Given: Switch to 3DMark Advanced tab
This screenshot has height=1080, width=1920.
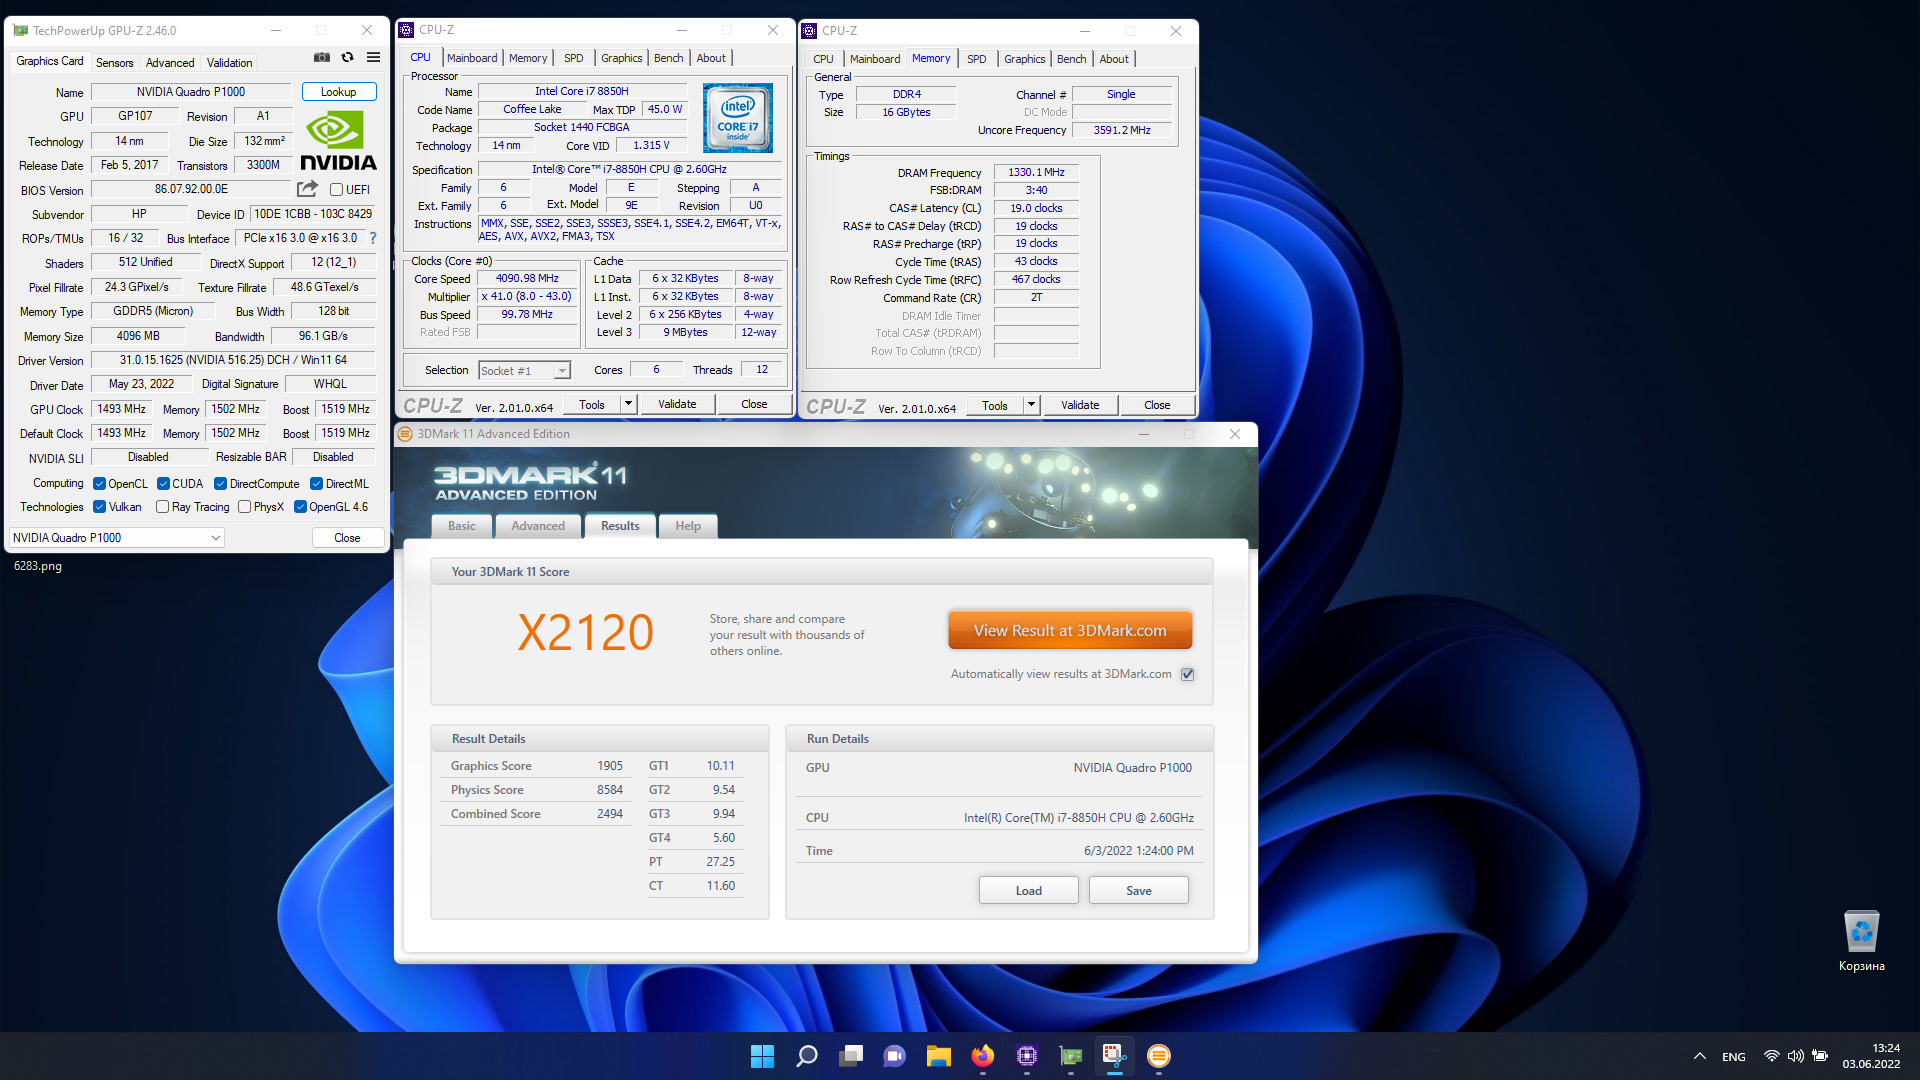Looking at the screenshot, I should pyautogui.click(x=538, y=526).
